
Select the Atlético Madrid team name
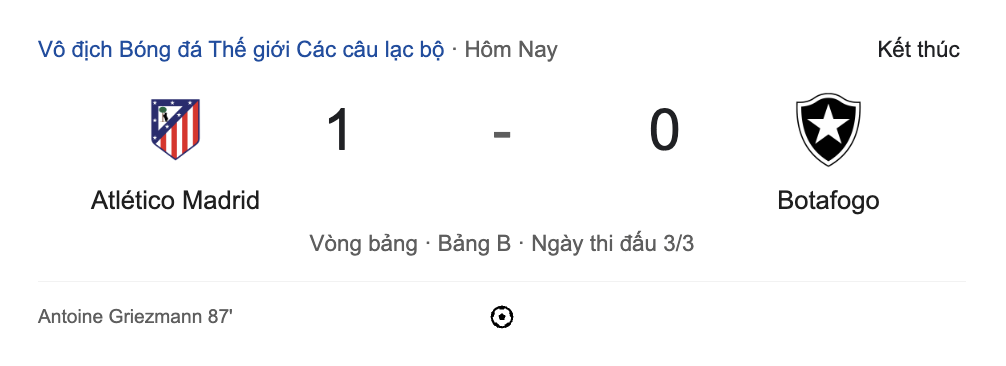(175, 200)
